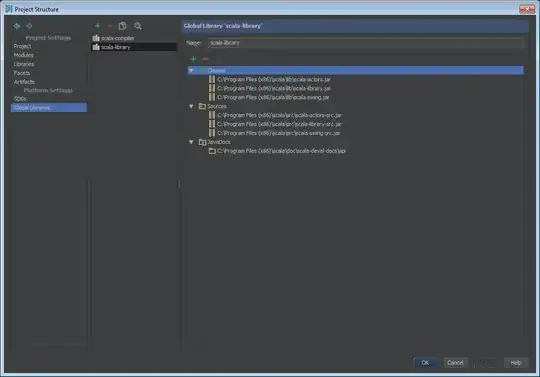Image resolution: width=540 pixels, height=377 pixels.
Task: Select lib\scala-library.jar entry
Action: point(274,88)
